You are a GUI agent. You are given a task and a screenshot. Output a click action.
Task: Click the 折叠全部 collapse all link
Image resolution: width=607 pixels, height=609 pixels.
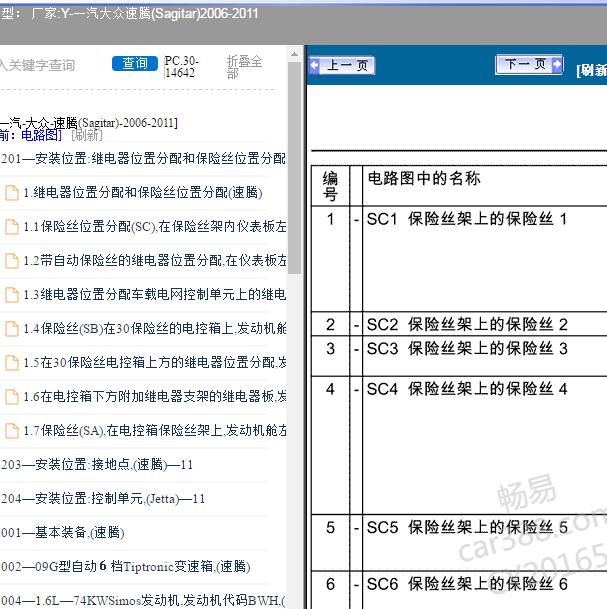point(244,67)
